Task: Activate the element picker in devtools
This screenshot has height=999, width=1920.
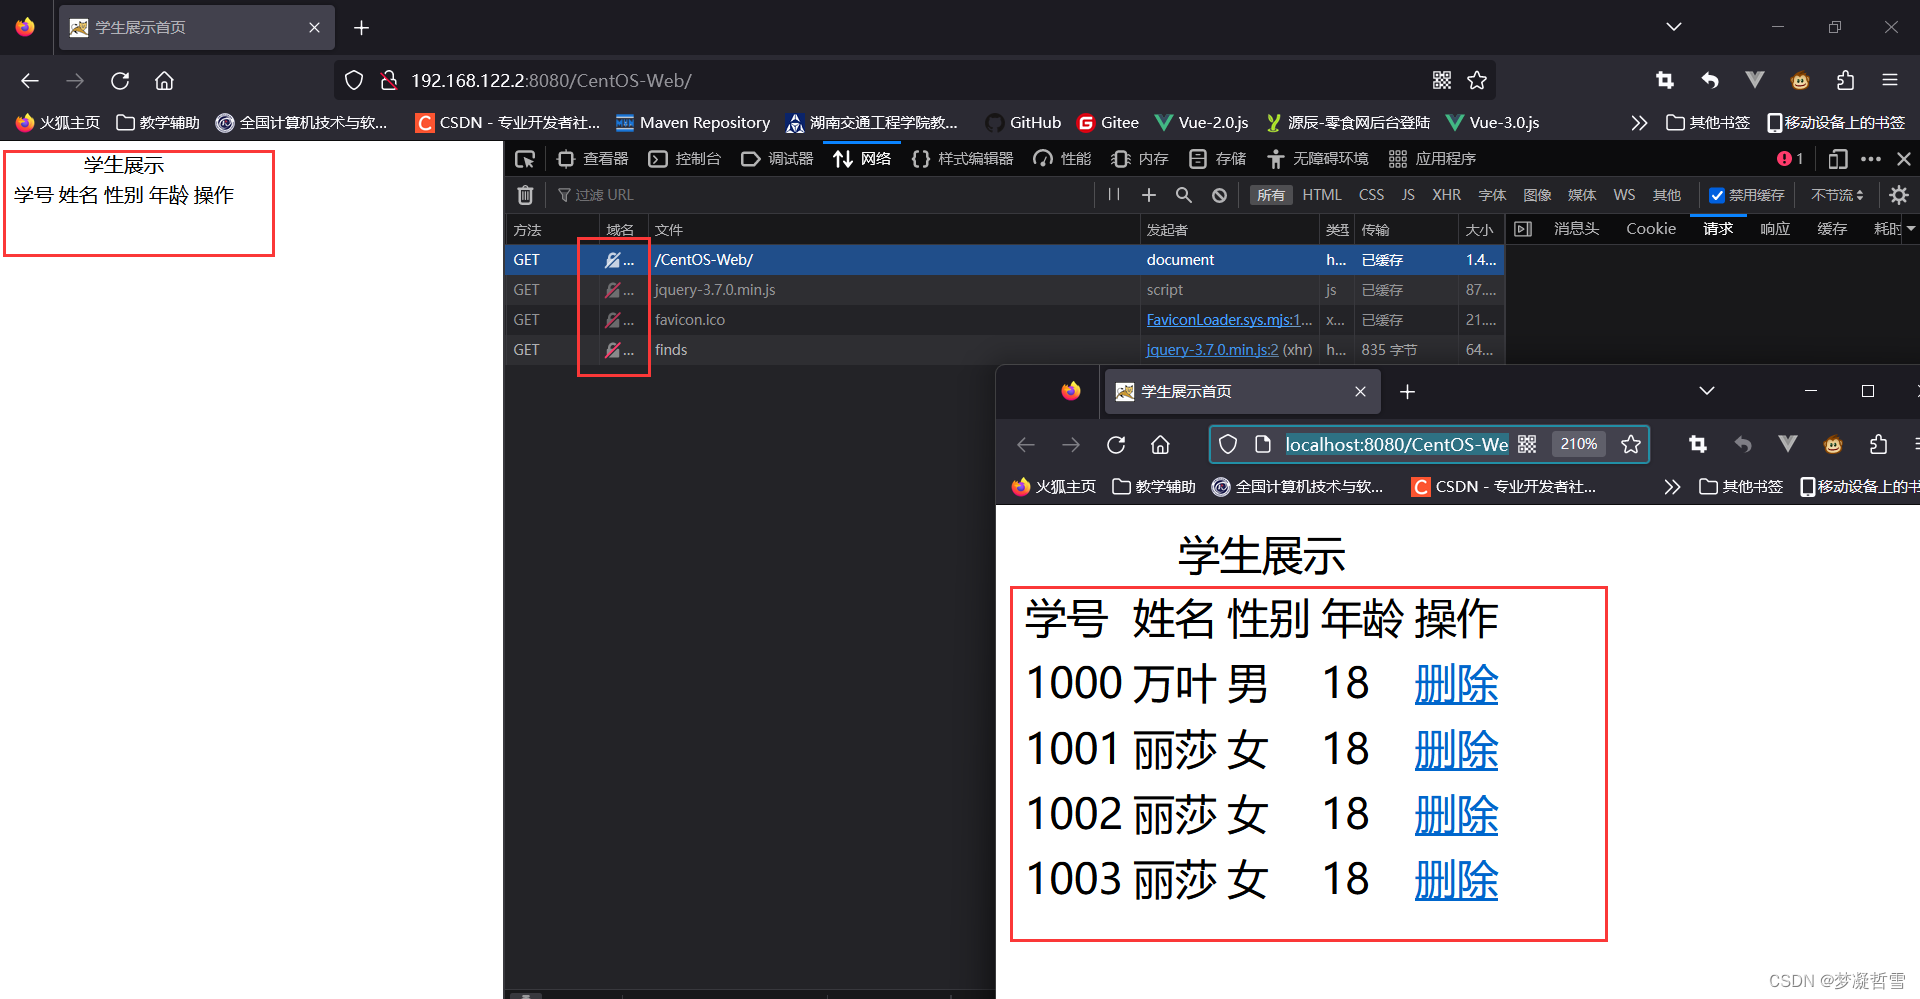Action: pyautogui.click(x=525, y=159)
